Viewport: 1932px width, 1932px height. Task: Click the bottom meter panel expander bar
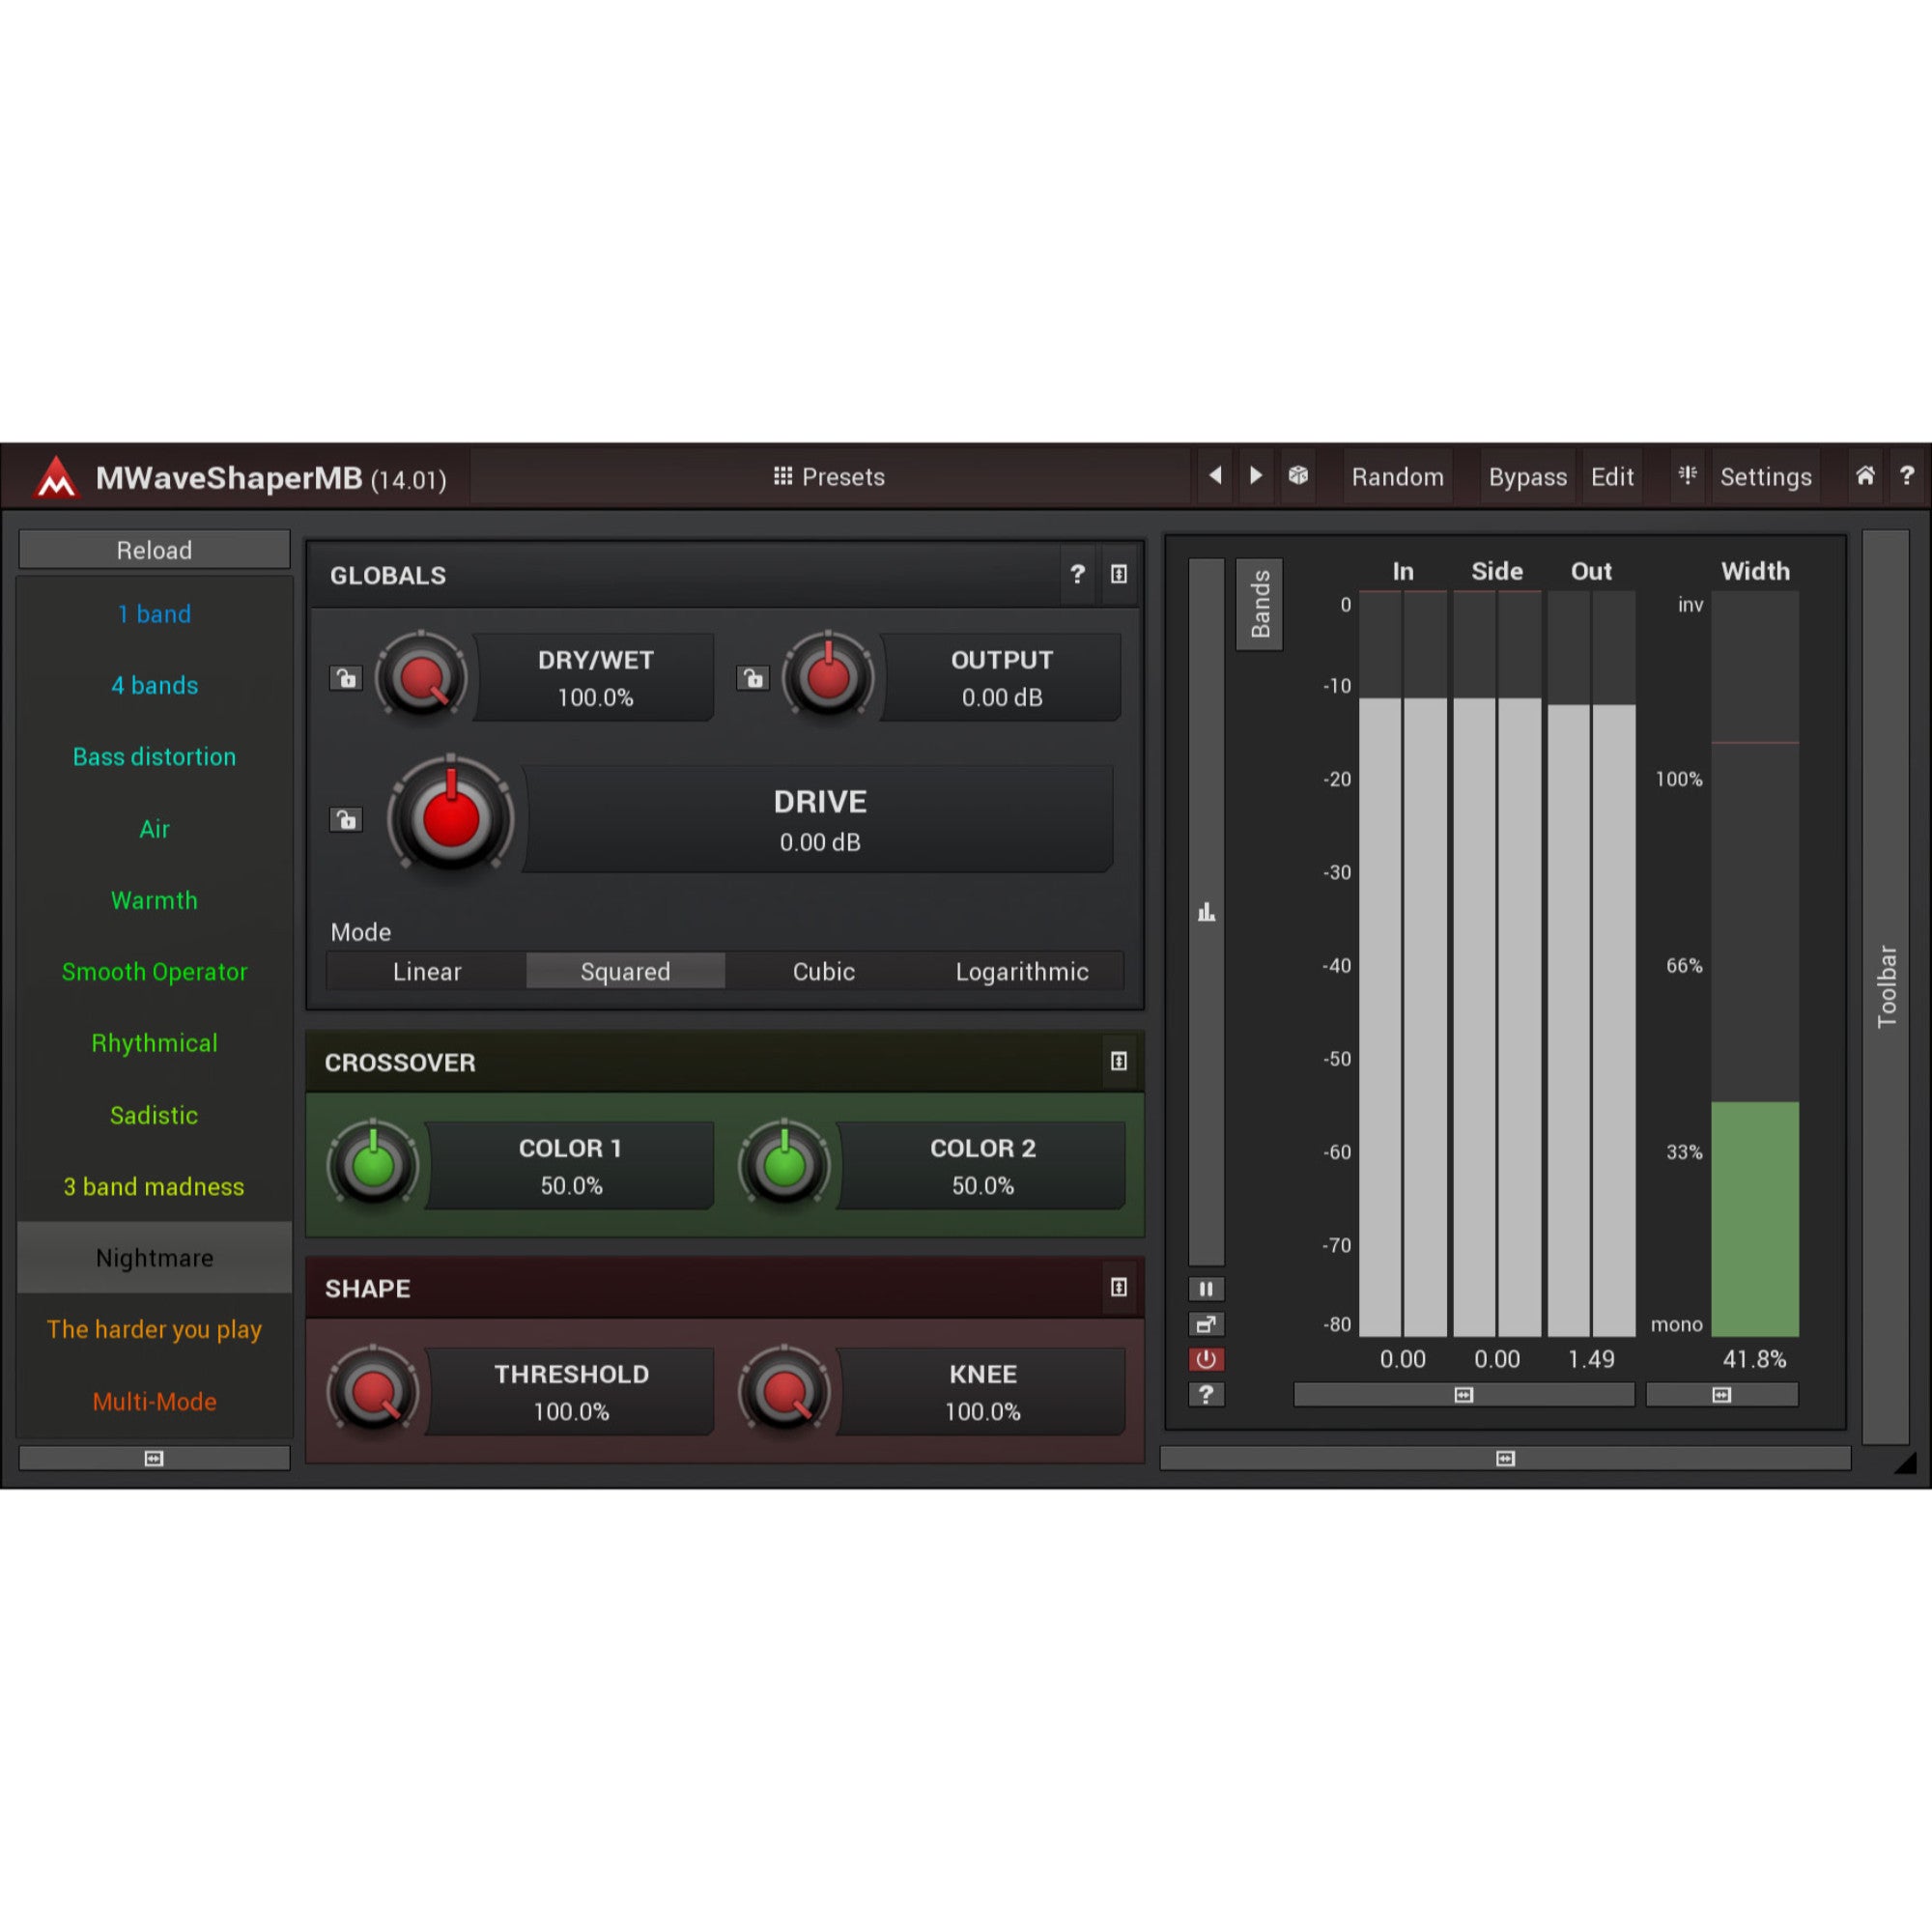1505,1458
